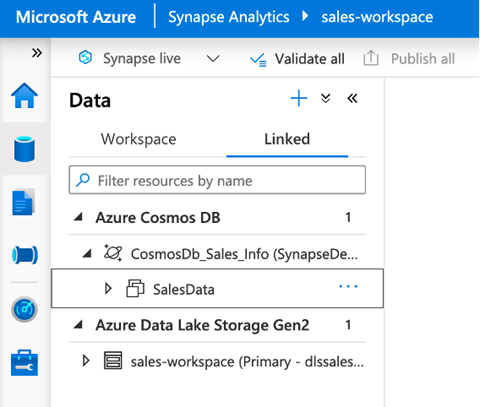
Task: Open the Home hub icon
Action: pyautogui.click(x=24, y=96)
